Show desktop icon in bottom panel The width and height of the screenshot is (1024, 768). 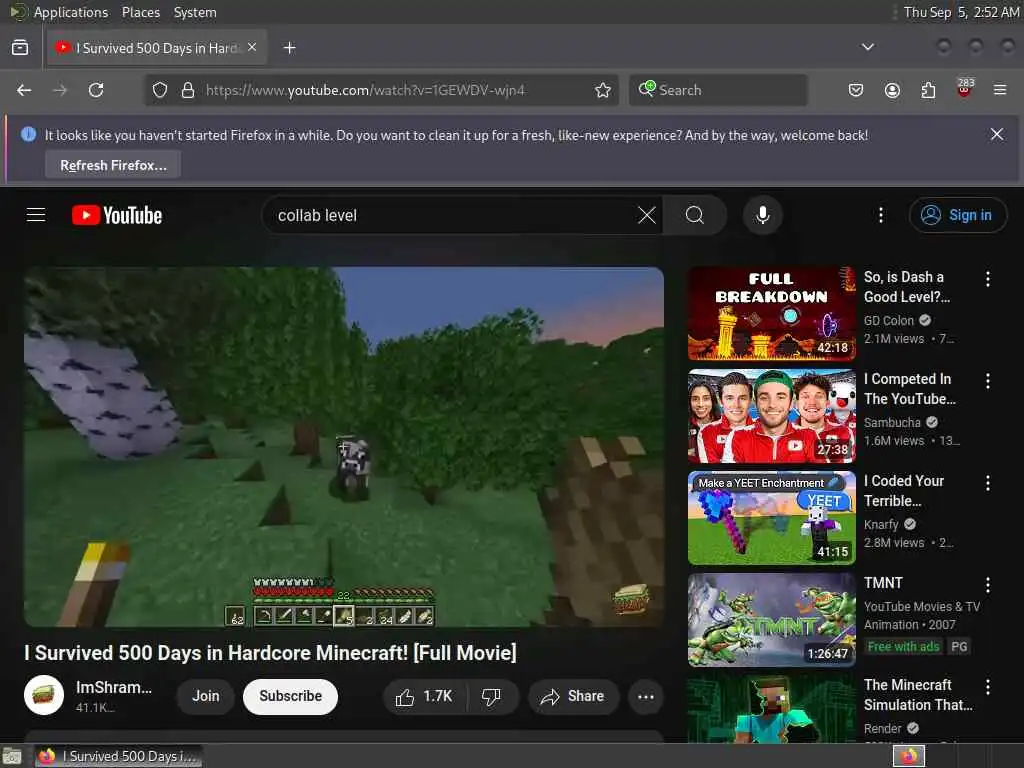click(12, 756)
